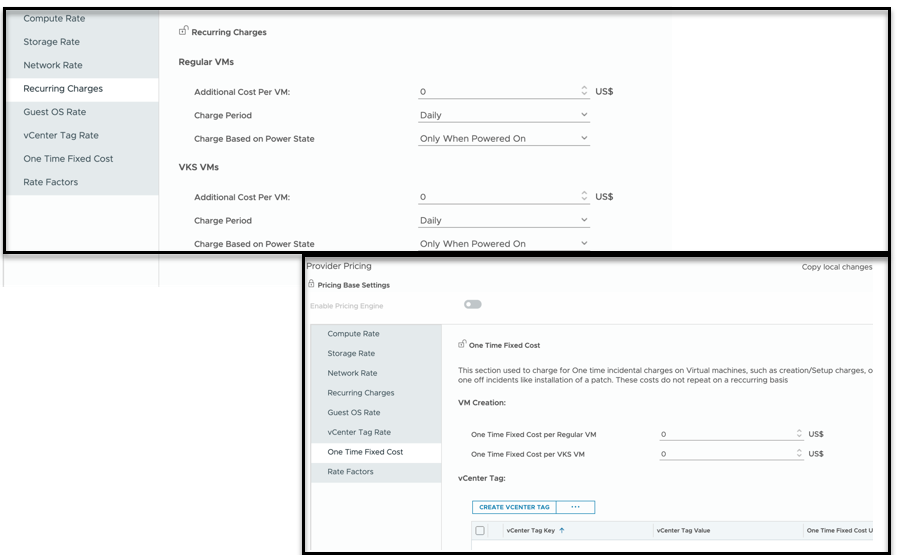Click the vCenter Tag Value column header

[x=683, y=530]
